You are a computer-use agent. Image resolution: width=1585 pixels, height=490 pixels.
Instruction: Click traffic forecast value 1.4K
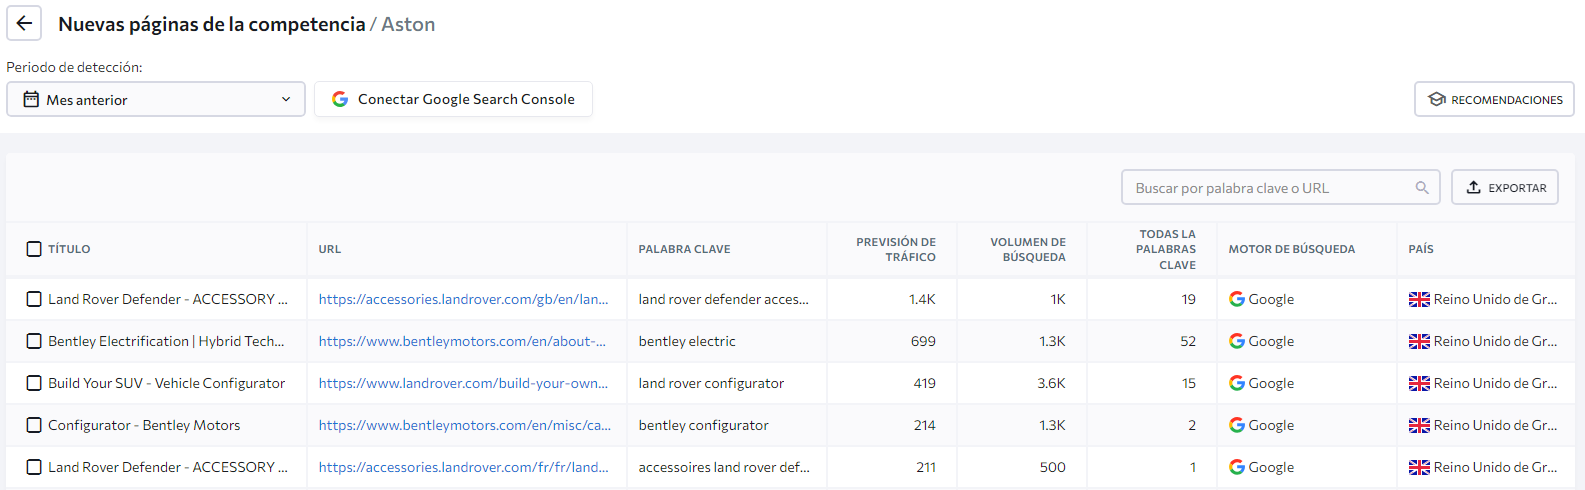pos(922,299)
